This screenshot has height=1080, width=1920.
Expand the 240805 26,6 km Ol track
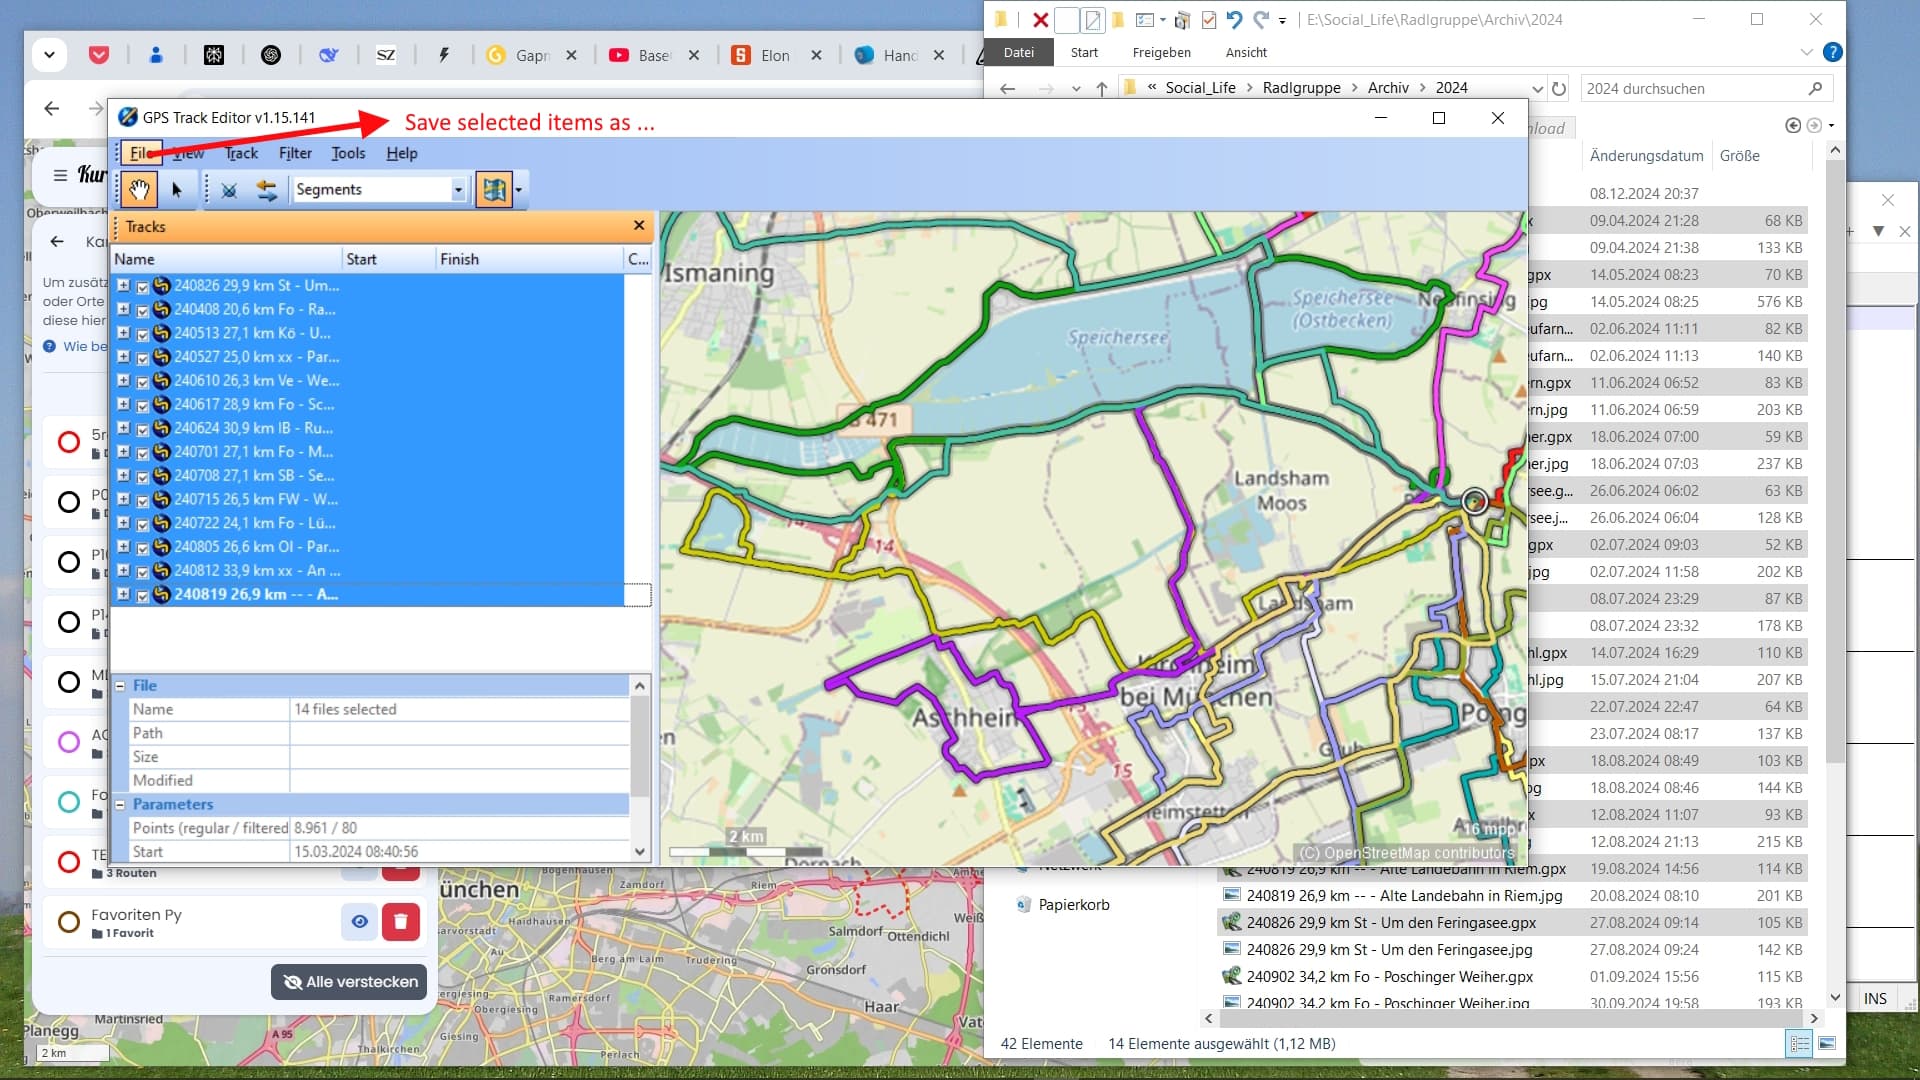[123, 546]
